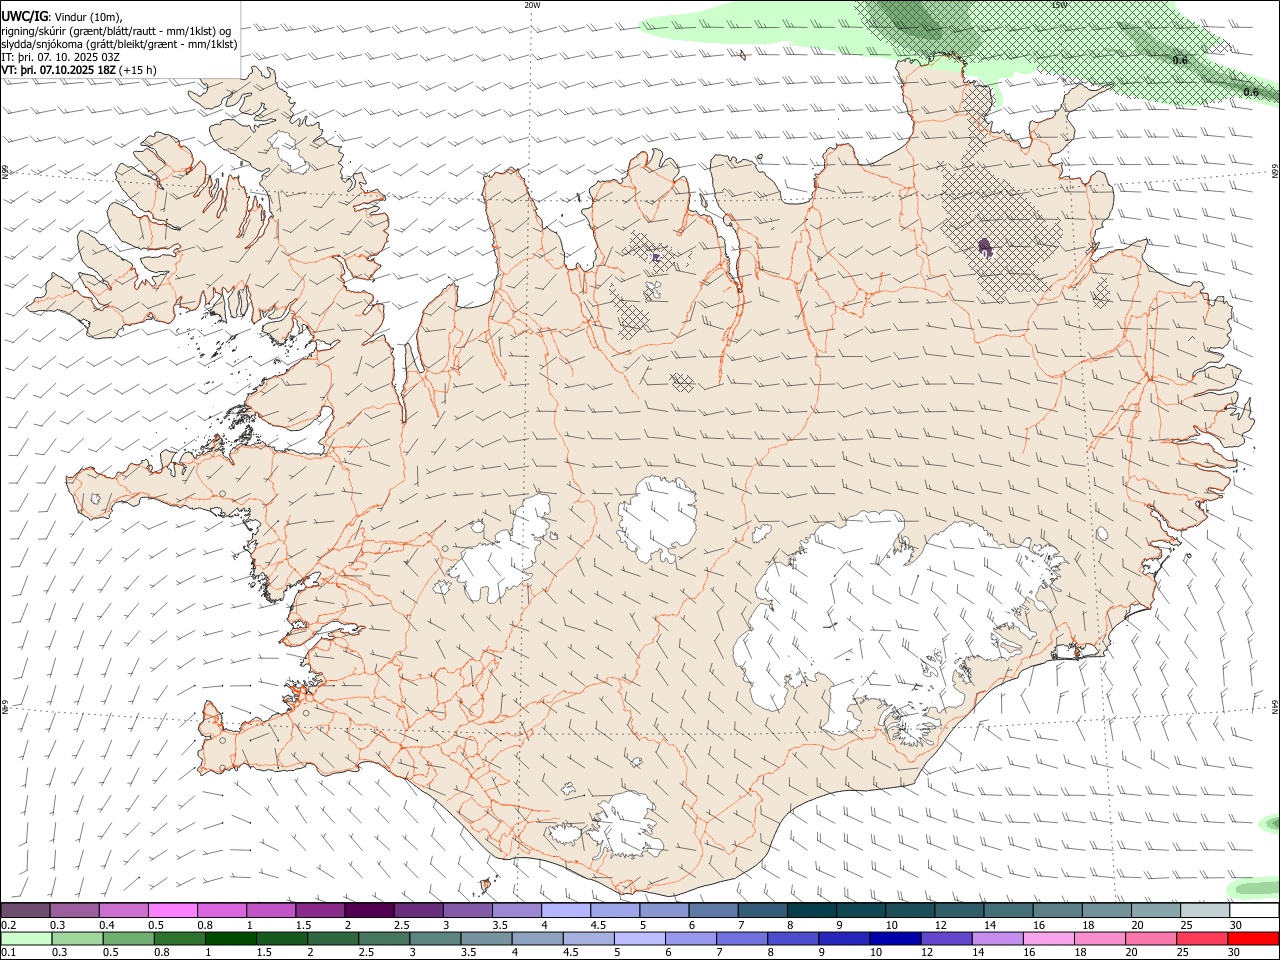Screen dimensions: 1280x960
Task: Click the 'UWC/IG' title text
Action: [24, 16]
